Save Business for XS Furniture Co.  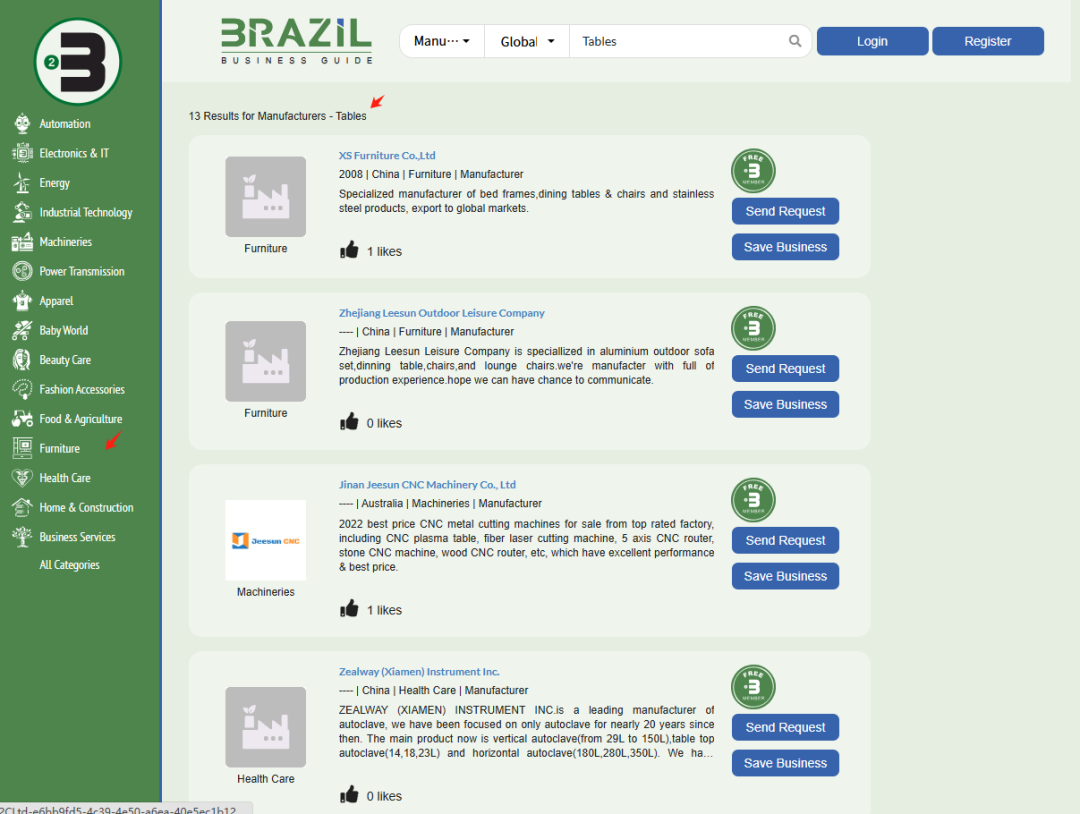785,247
